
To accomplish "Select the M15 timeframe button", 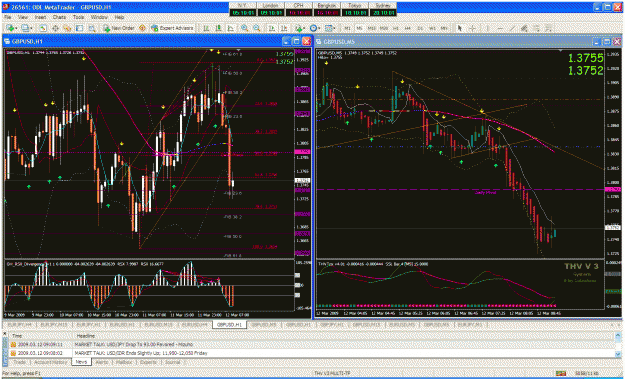I will pos(371,28).
